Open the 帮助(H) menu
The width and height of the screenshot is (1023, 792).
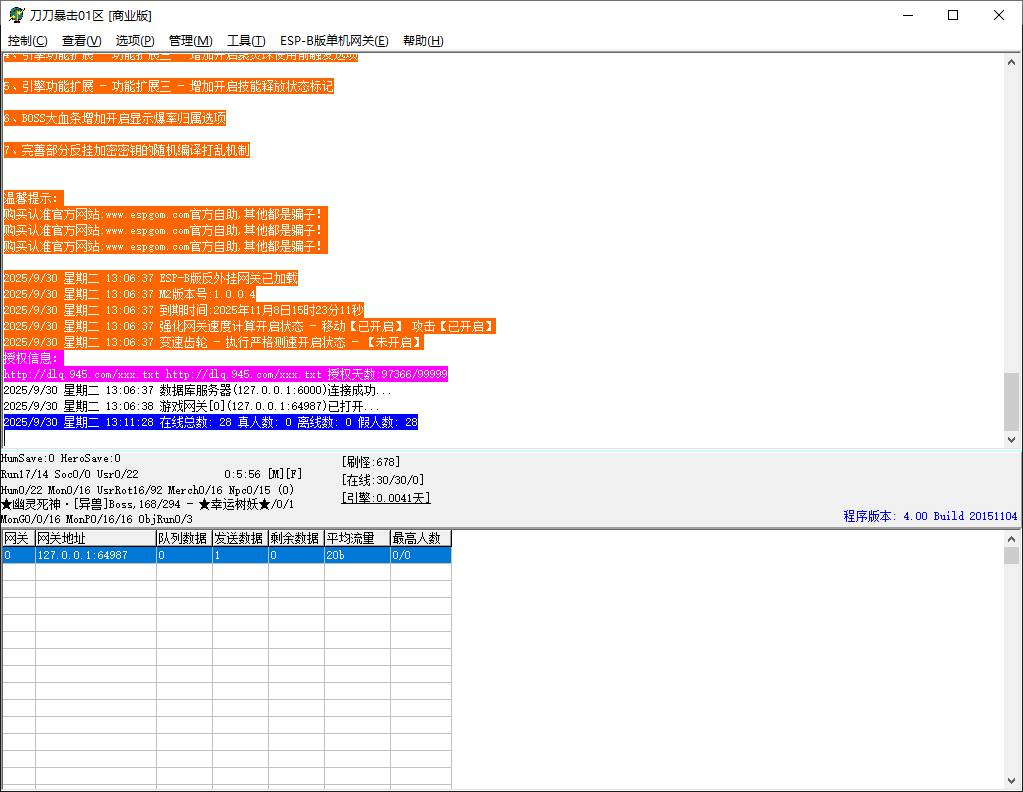click(422, 41)
